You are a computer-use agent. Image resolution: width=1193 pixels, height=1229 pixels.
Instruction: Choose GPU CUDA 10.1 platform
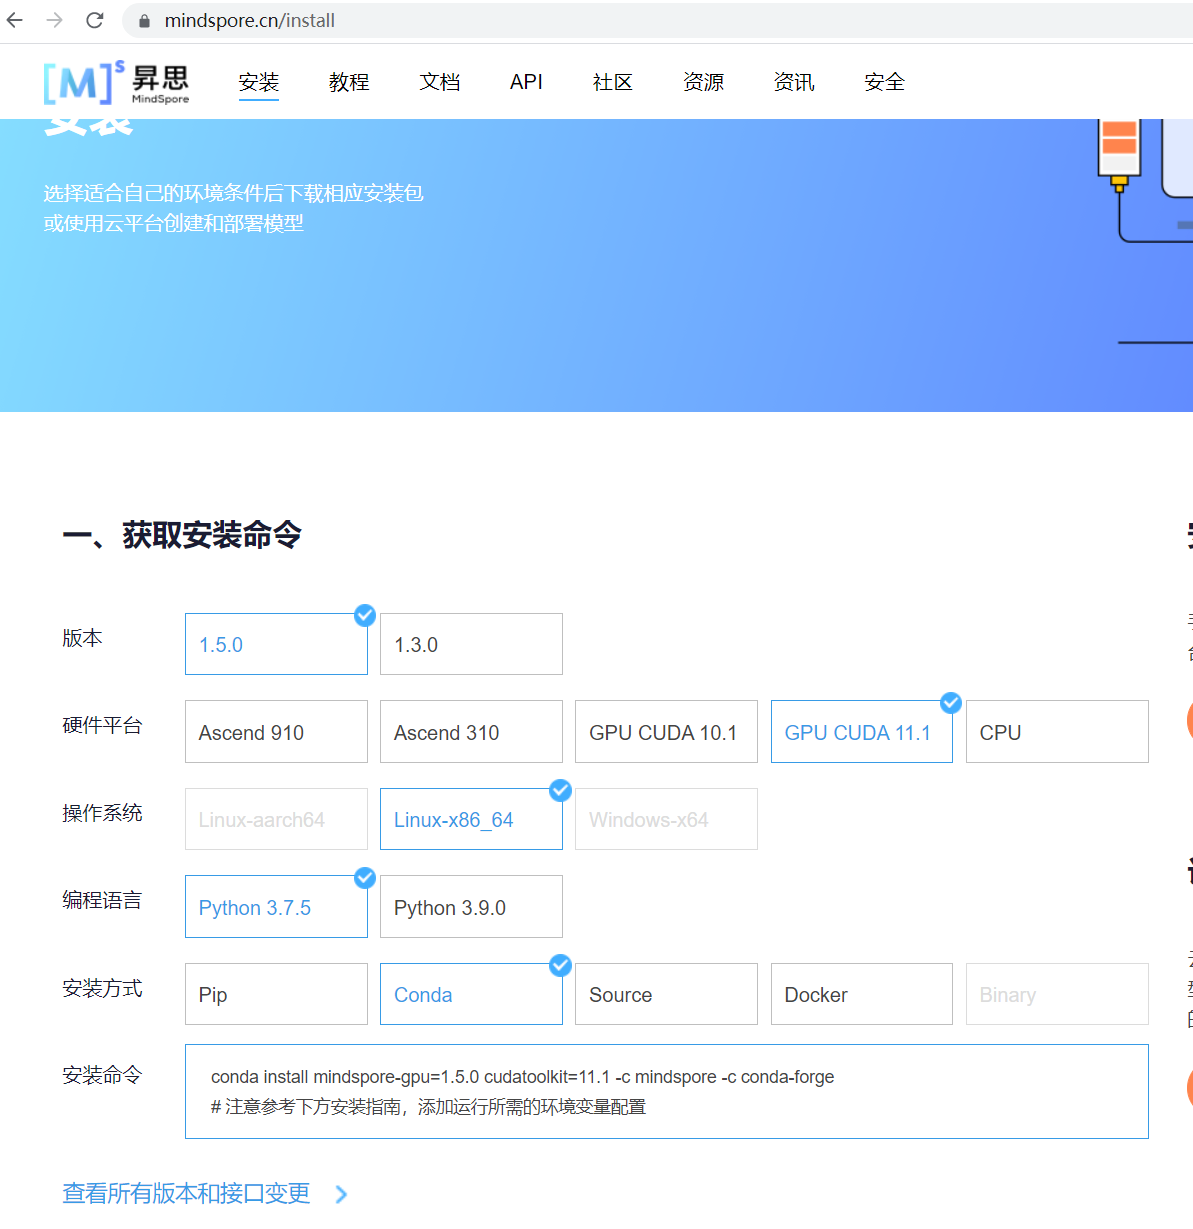tap(666, 732)
